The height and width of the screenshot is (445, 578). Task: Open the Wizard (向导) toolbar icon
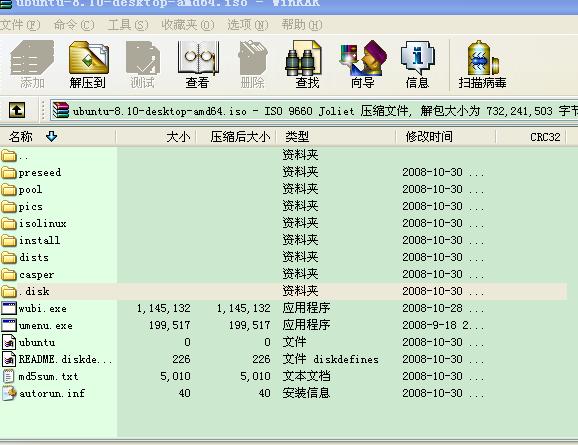point(363,58)
